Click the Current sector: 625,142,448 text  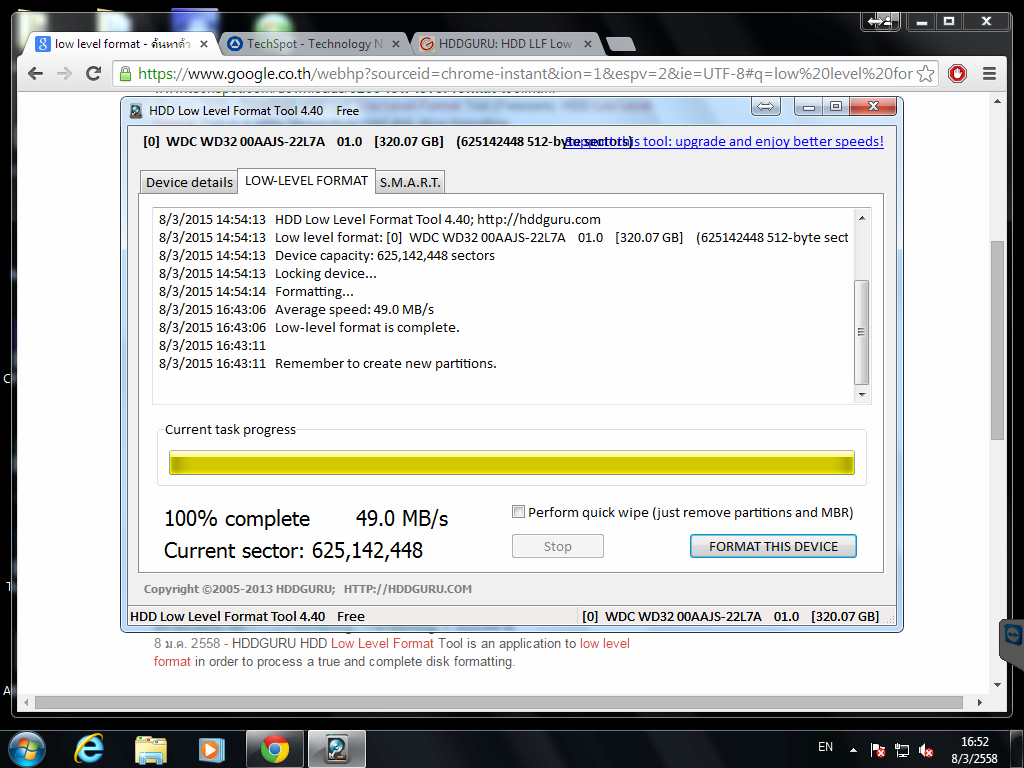[293, 551]
